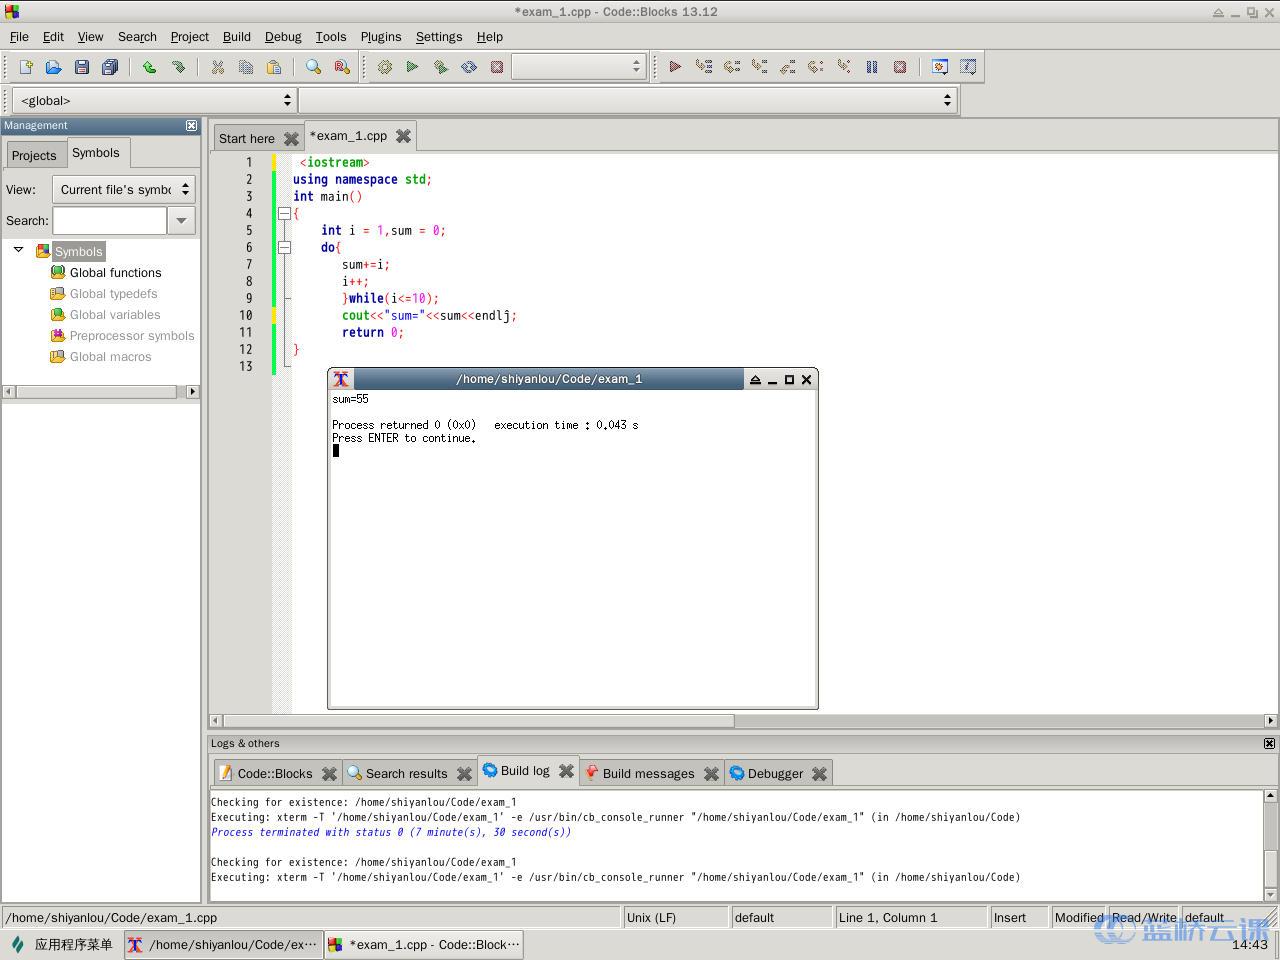Click the Step into instruction icon
Image resolution: width=1280 pixels, height=960 pixels.
(844, 67)
